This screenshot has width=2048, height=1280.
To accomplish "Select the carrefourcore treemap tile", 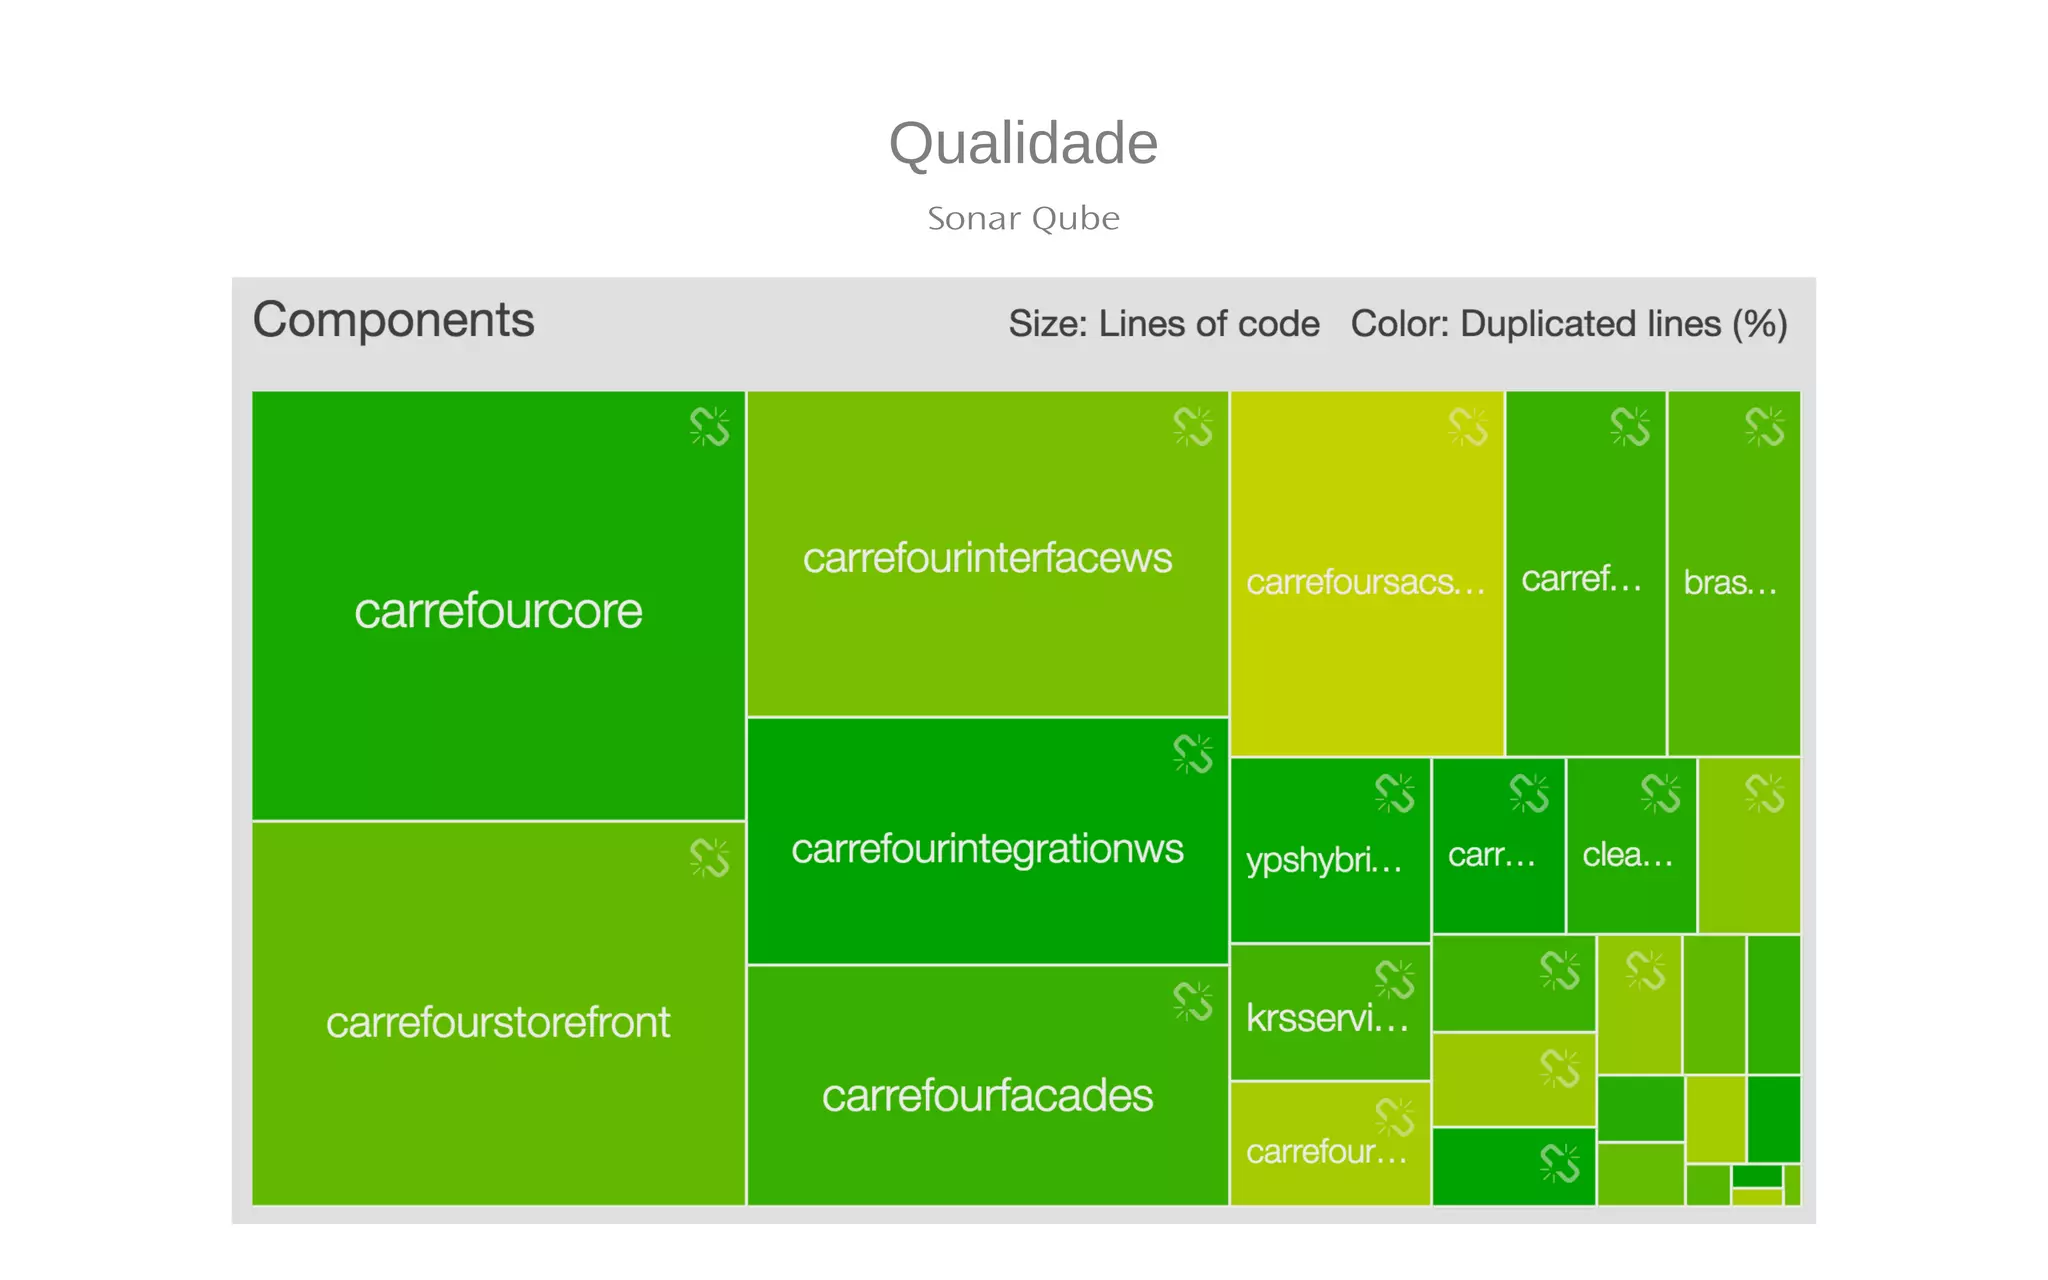I will (x=498, y=610).
